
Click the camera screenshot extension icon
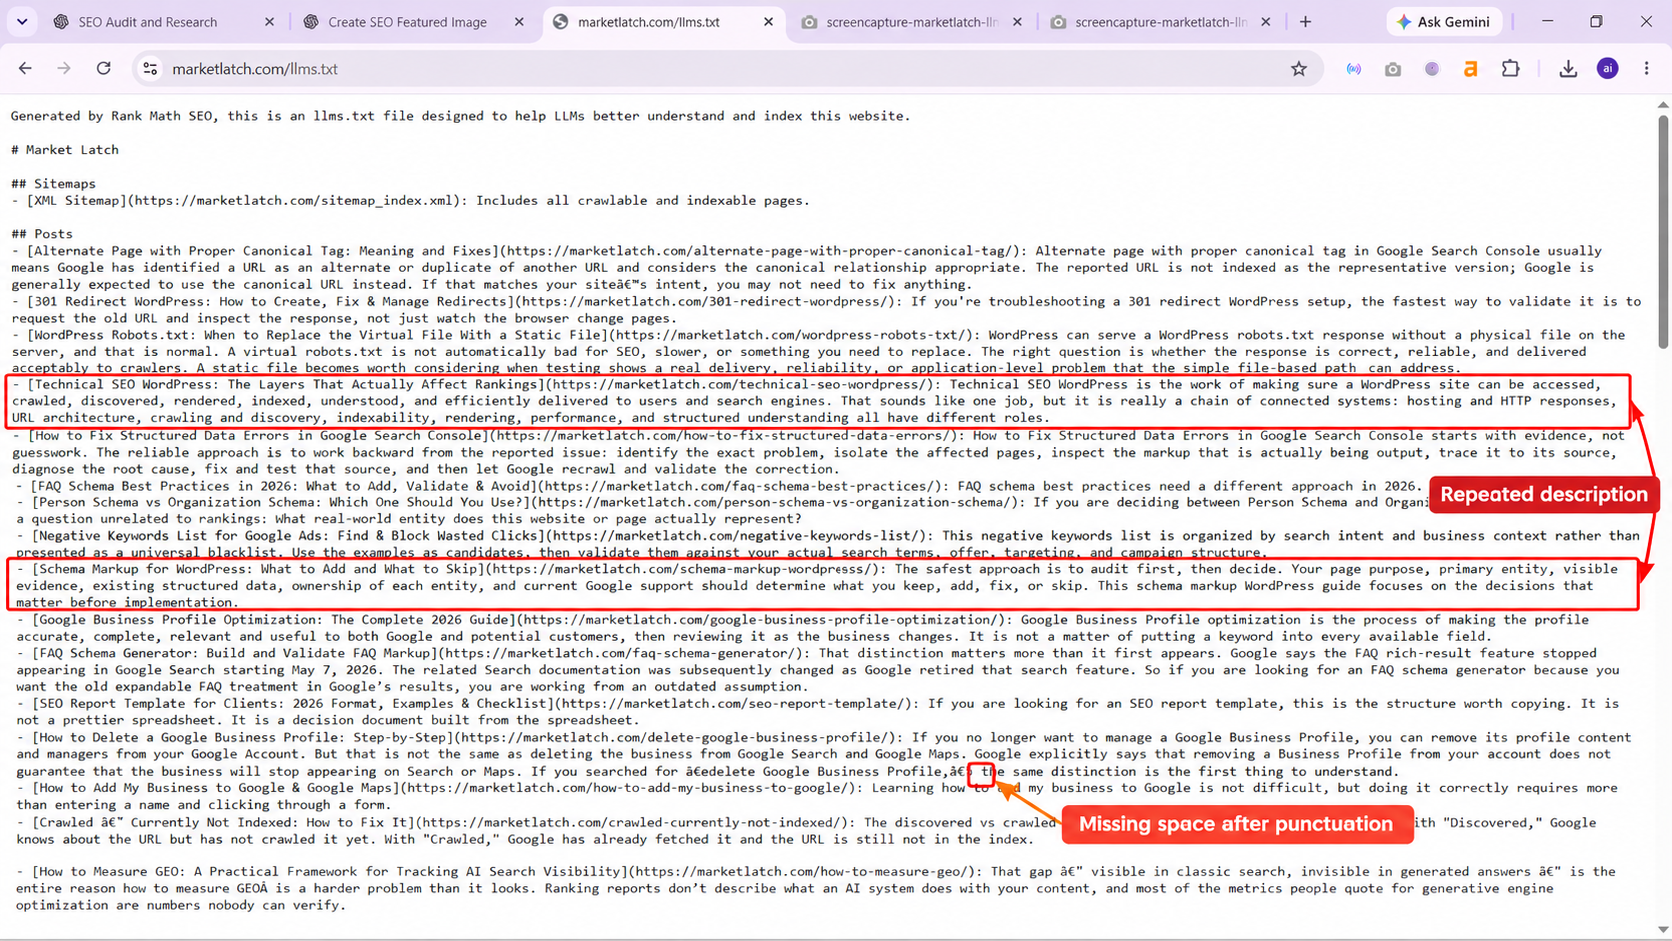coord(1392,69)
